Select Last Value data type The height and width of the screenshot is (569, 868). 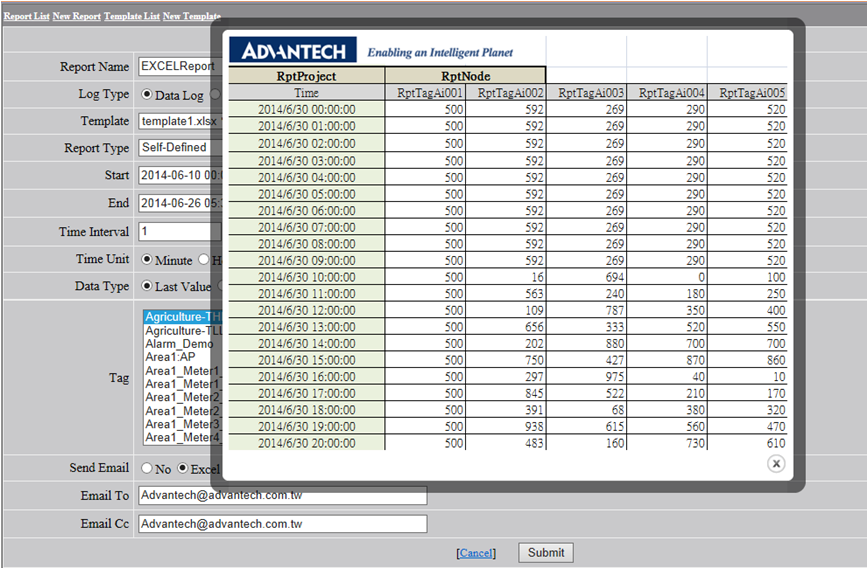tap(148, 286)
